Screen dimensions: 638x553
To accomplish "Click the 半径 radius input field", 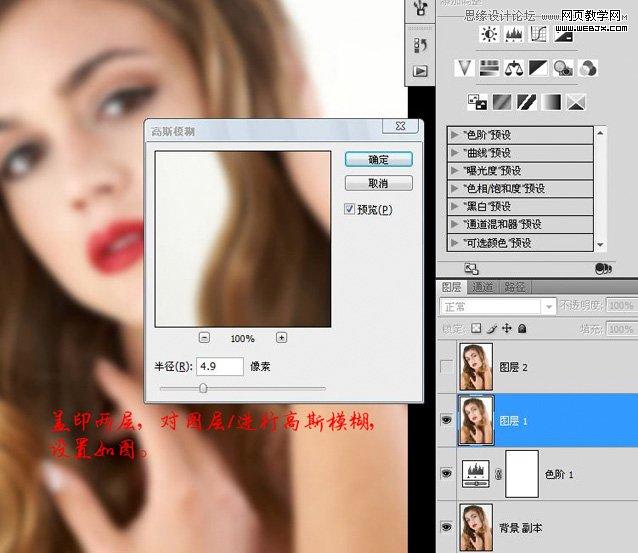I will tap(220, 366).
